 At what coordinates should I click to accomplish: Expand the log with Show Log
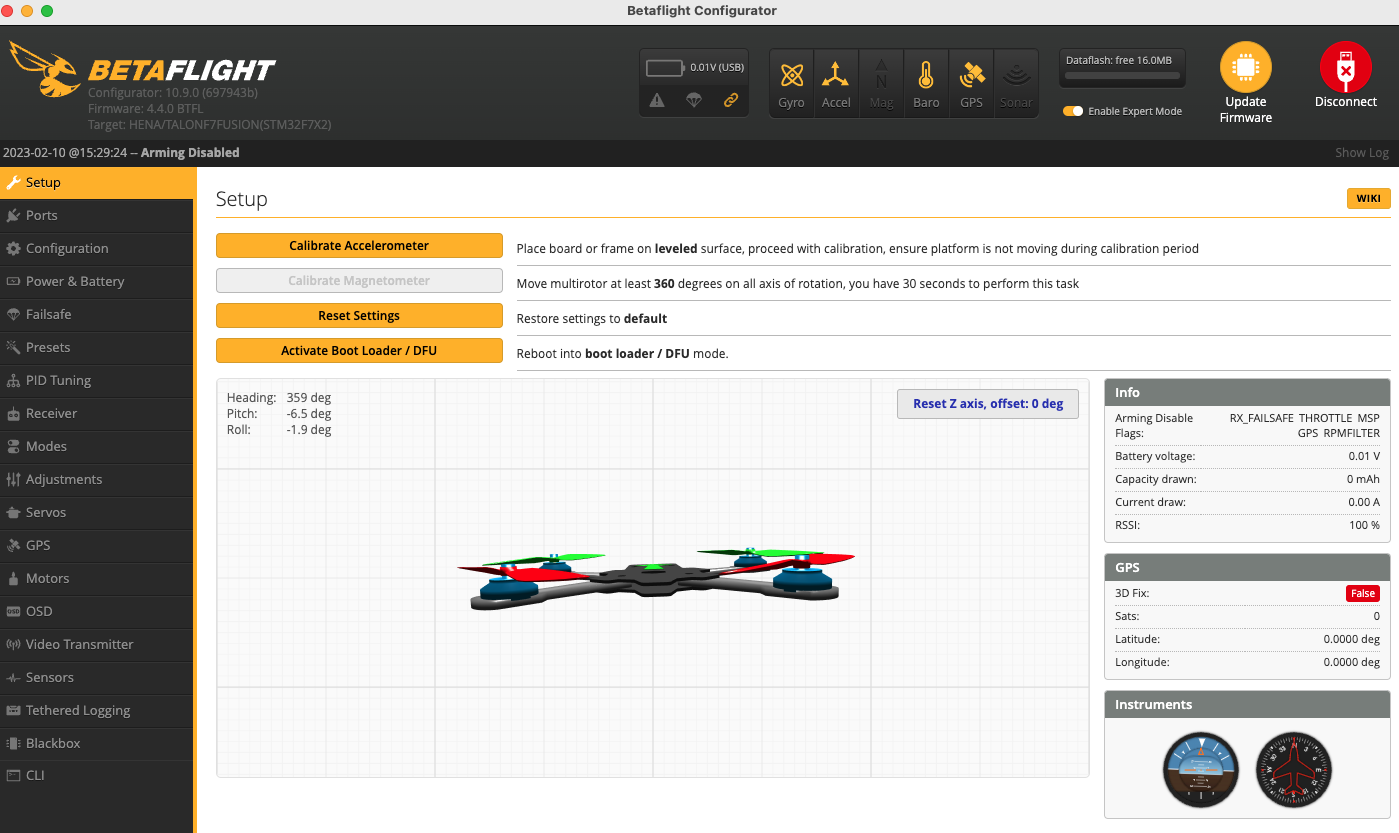pyautogui.click(x=1361, y=152)
